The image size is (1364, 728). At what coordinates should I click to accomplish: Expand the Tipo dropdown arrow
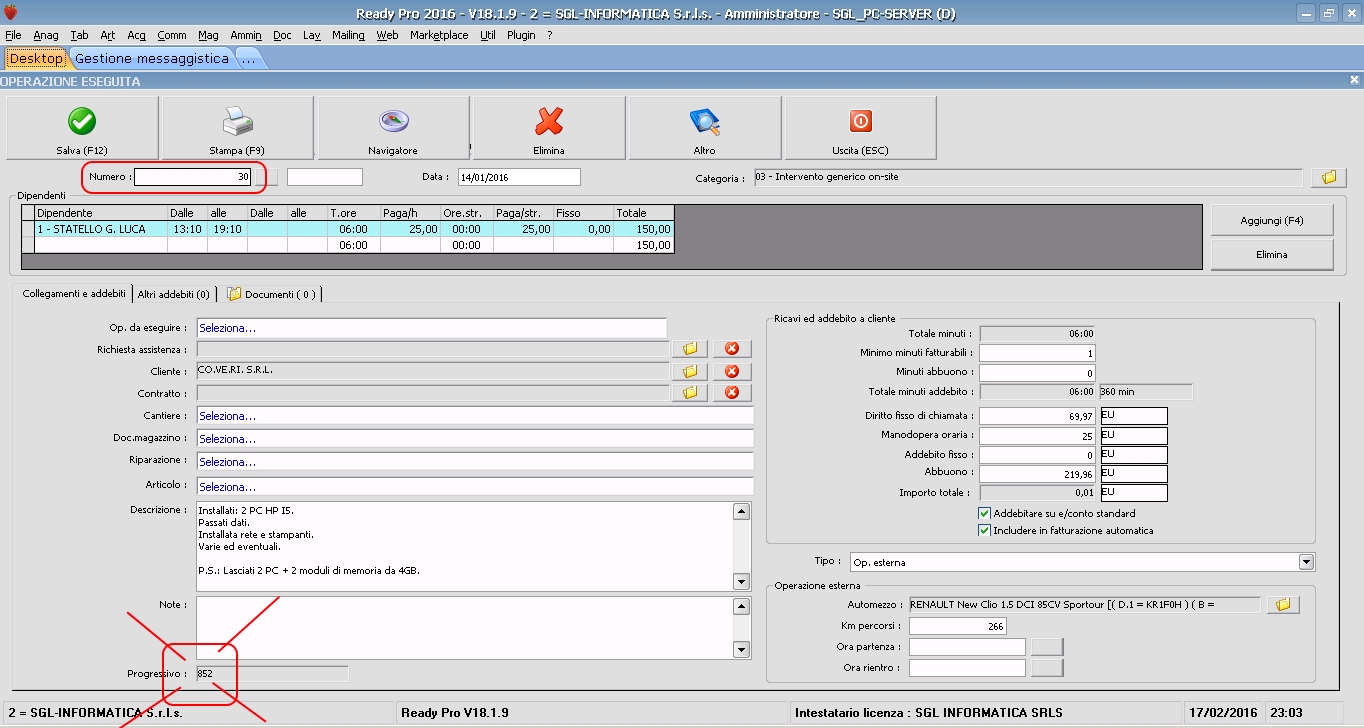click(x=1306, y=562)
